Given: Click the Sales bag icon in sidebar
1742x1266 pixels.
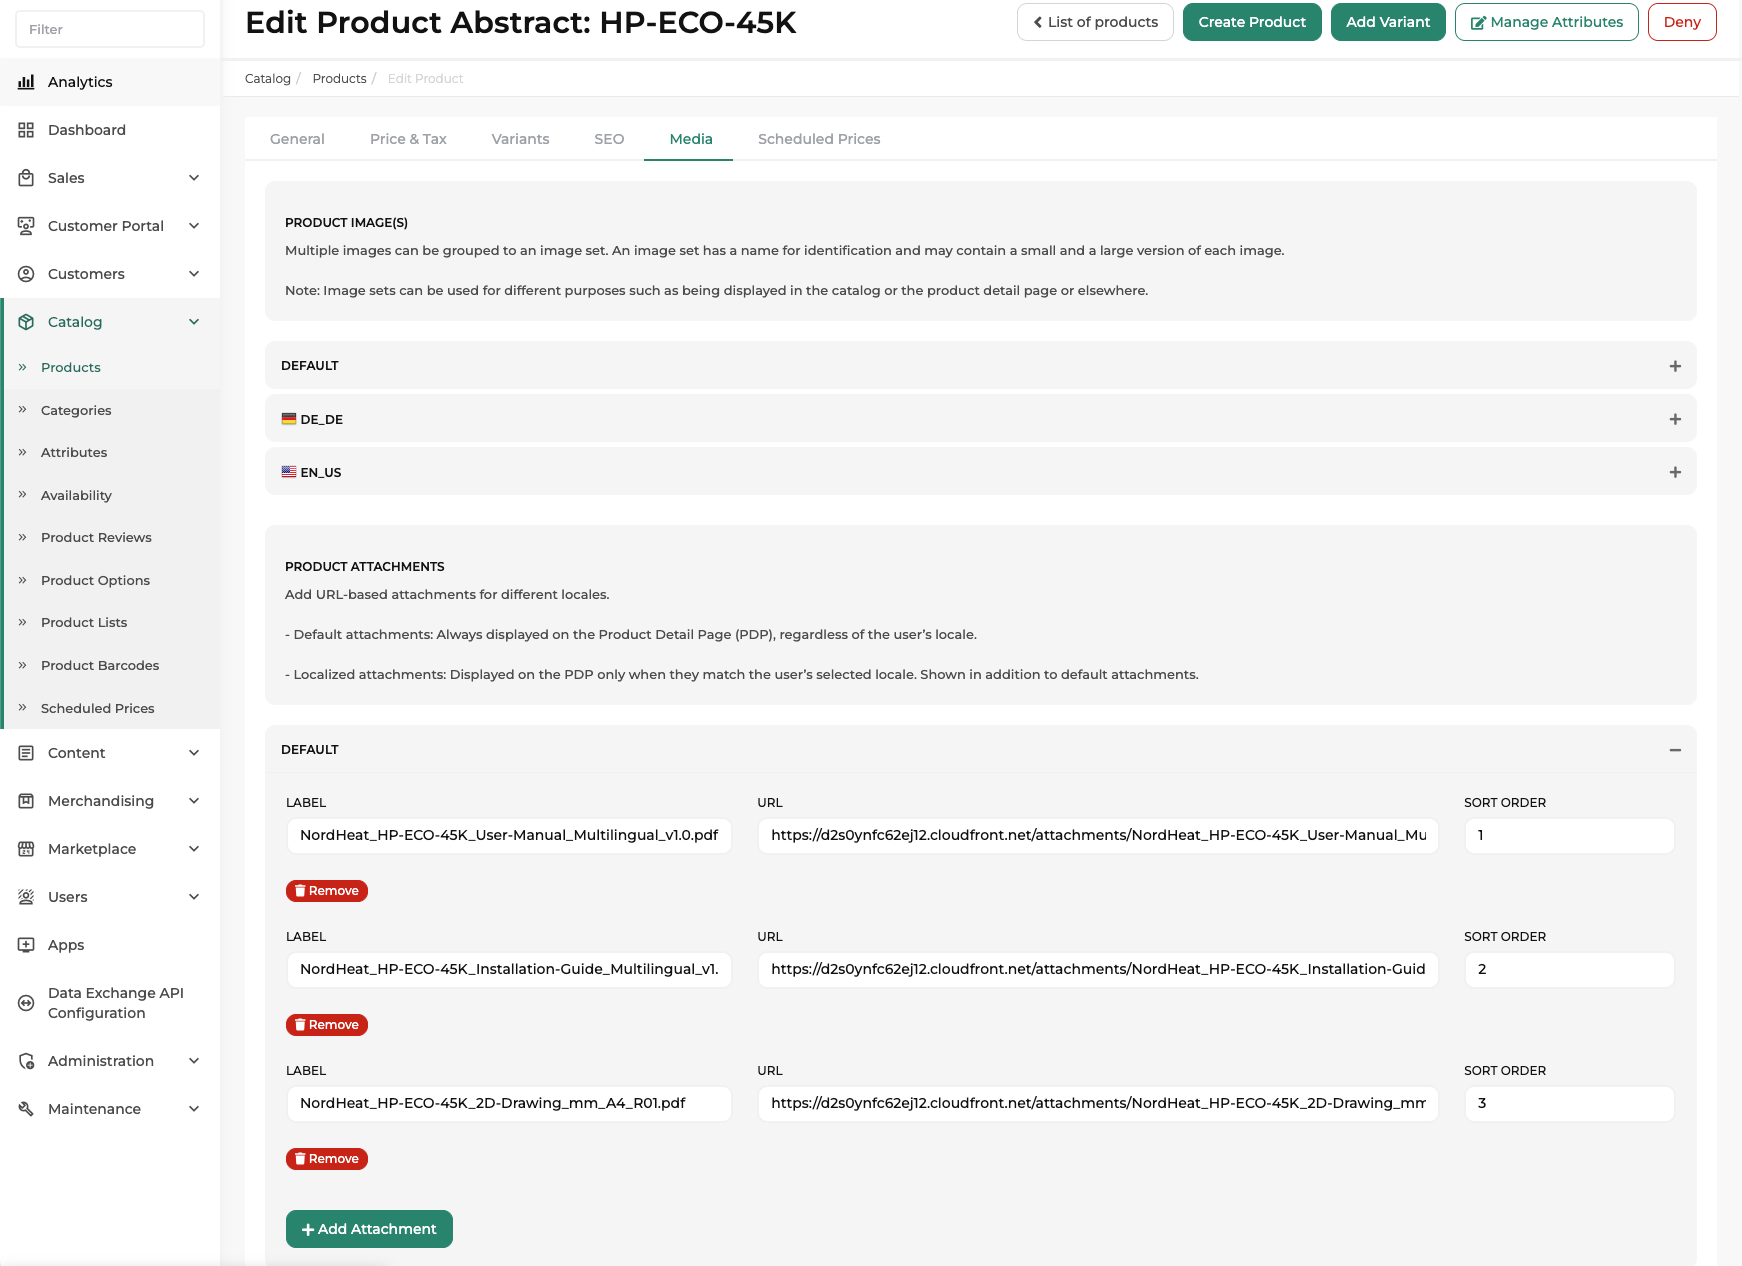Looking at the screenshot, I should [26, 178].
